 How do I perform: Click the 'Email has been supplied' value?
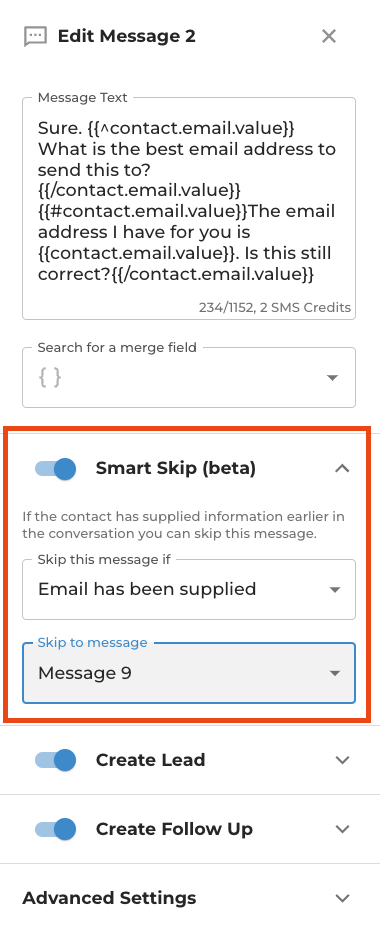pos(147,589)
